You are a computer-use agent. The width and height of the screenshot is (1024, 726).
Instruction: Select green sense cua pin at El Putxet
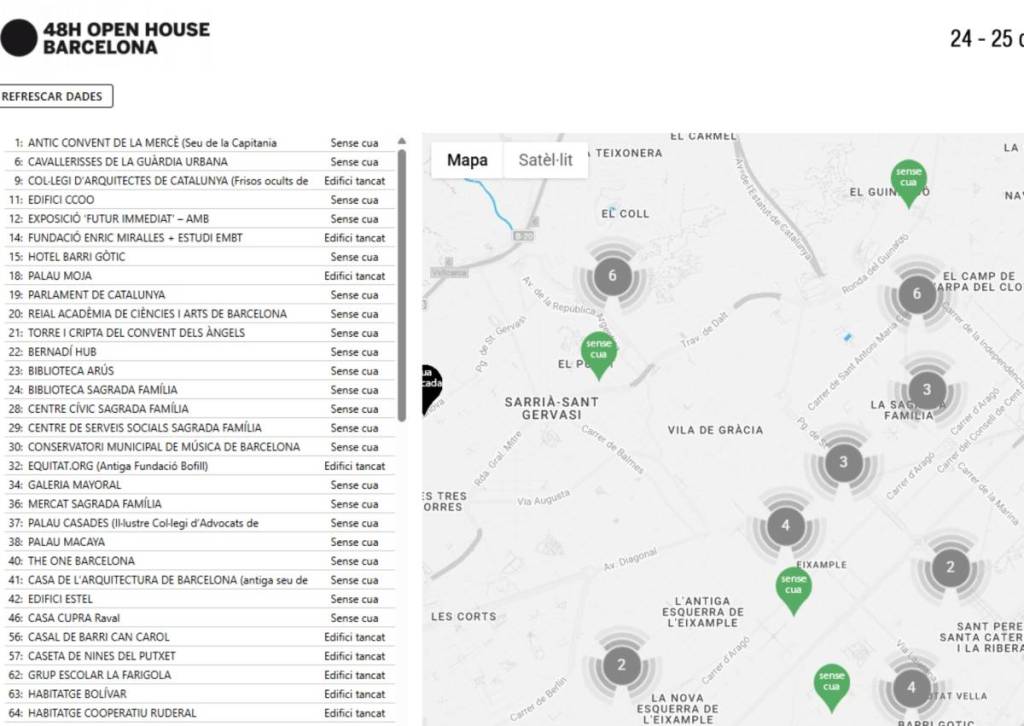pos(599,355)
